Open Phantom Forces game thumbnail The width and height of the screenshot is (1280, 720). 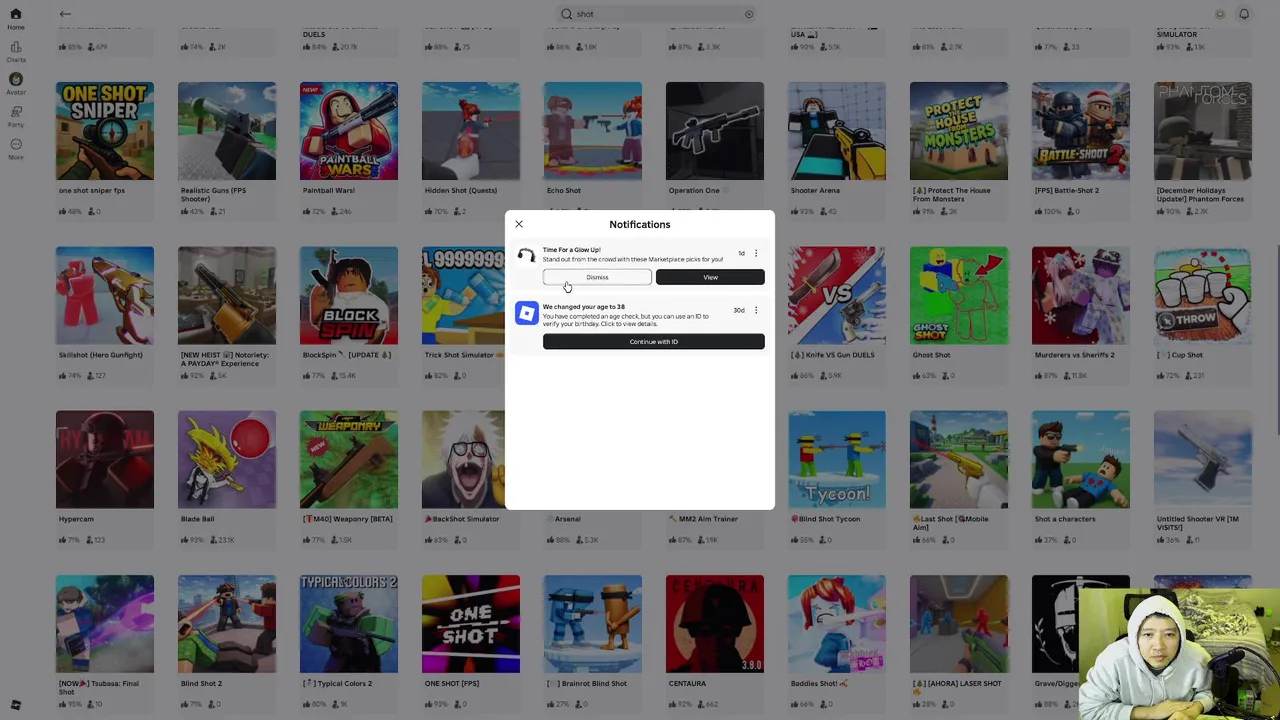(x=1203, y=131)
